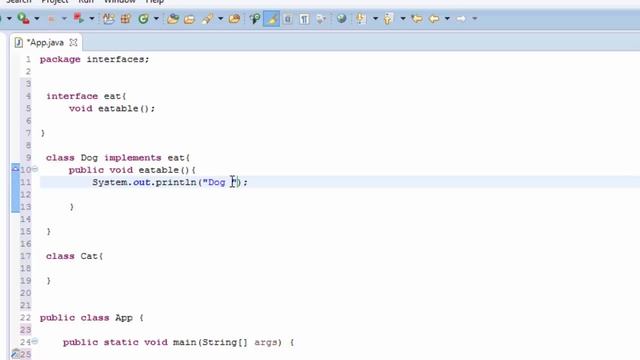Open the Next Annotation dropdown arrow
The height and width of the screenshot is (360, 640).
tap(375, 18)
